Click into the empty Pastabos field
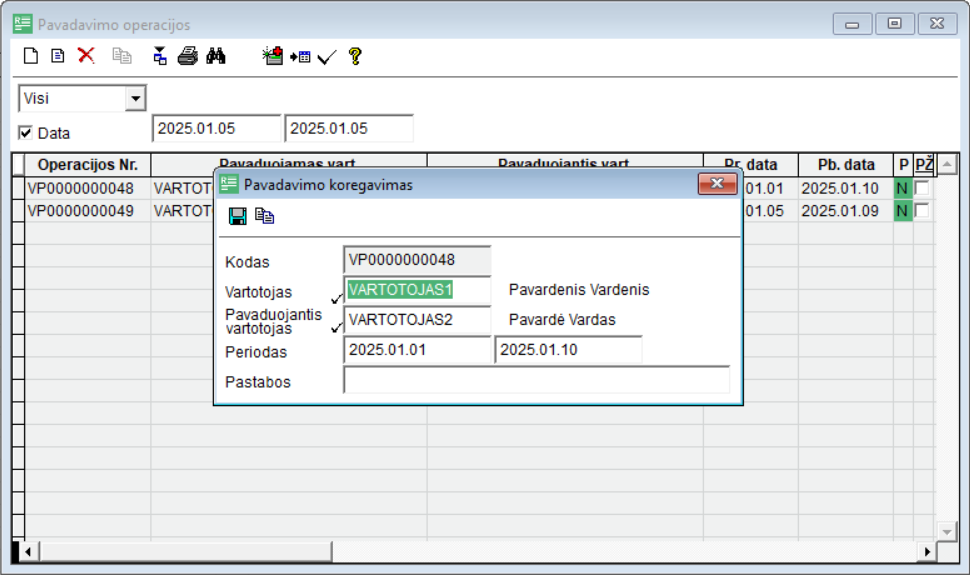Viewport: 970px width, 575px height. pyautogui.click(x=536, y=381)
